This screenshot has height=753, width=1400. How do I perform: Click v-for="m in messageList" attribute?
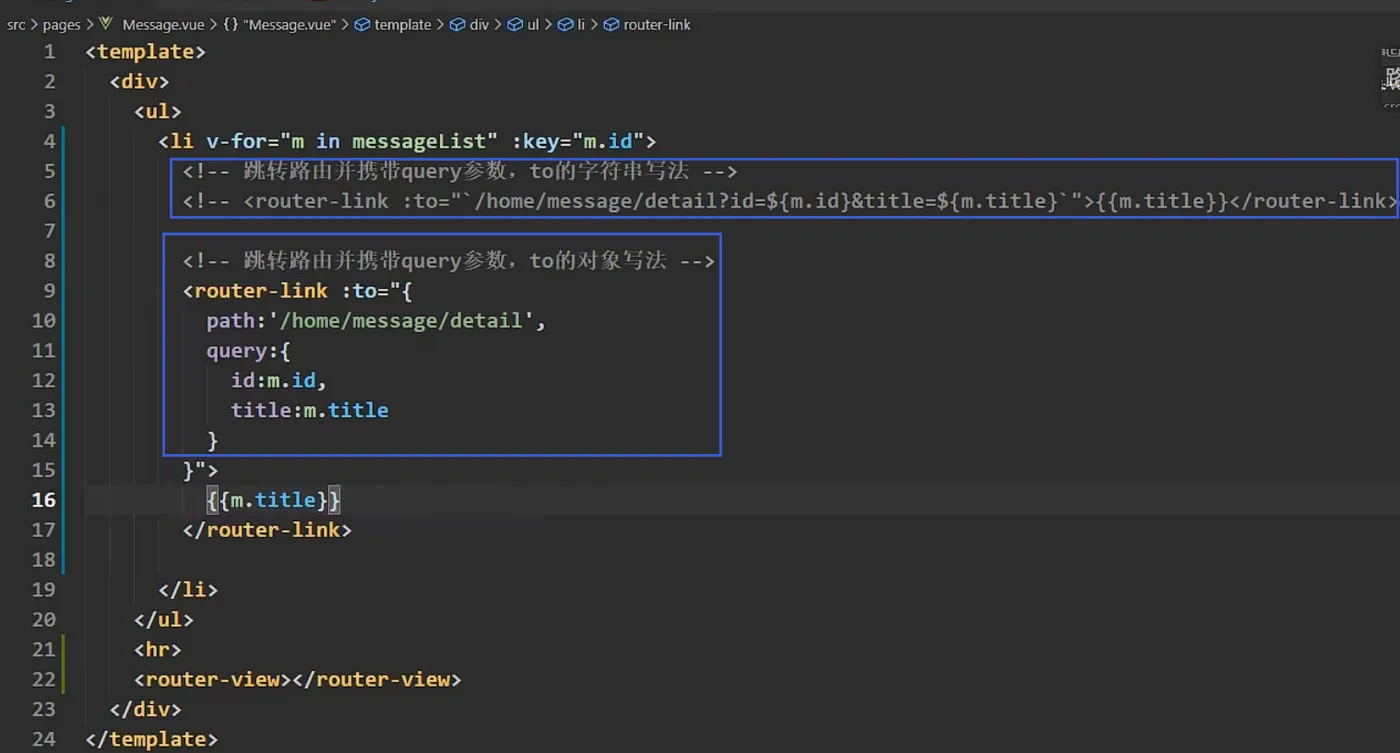[352, 141]
